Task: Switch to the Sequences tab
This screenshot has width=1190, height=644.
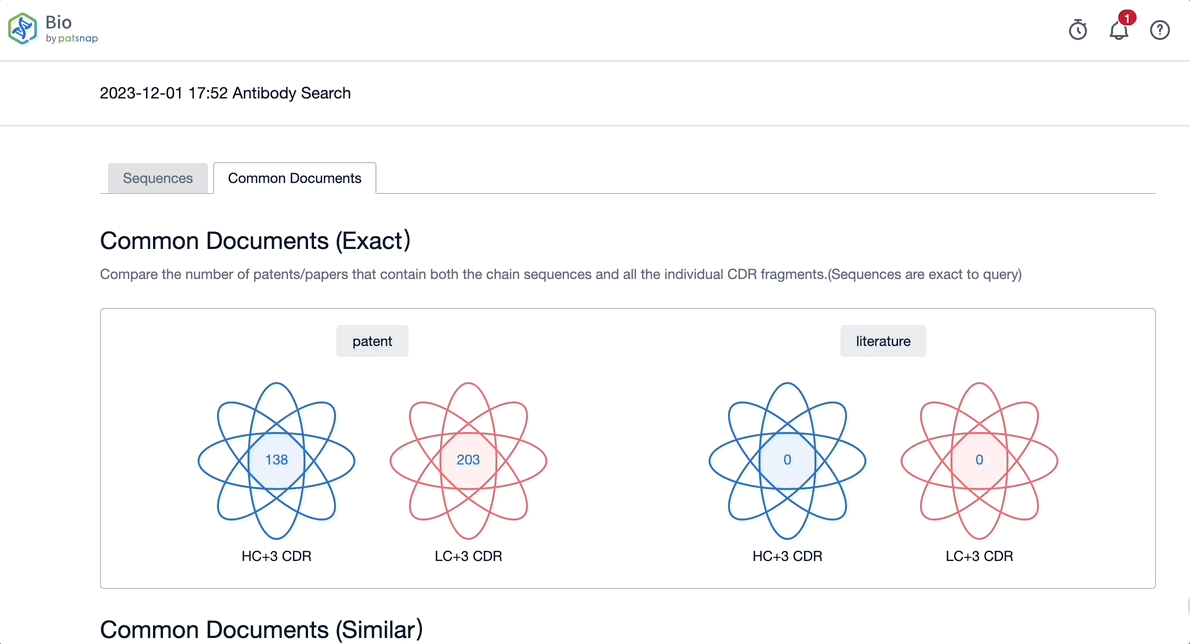Action: [158, 178]
